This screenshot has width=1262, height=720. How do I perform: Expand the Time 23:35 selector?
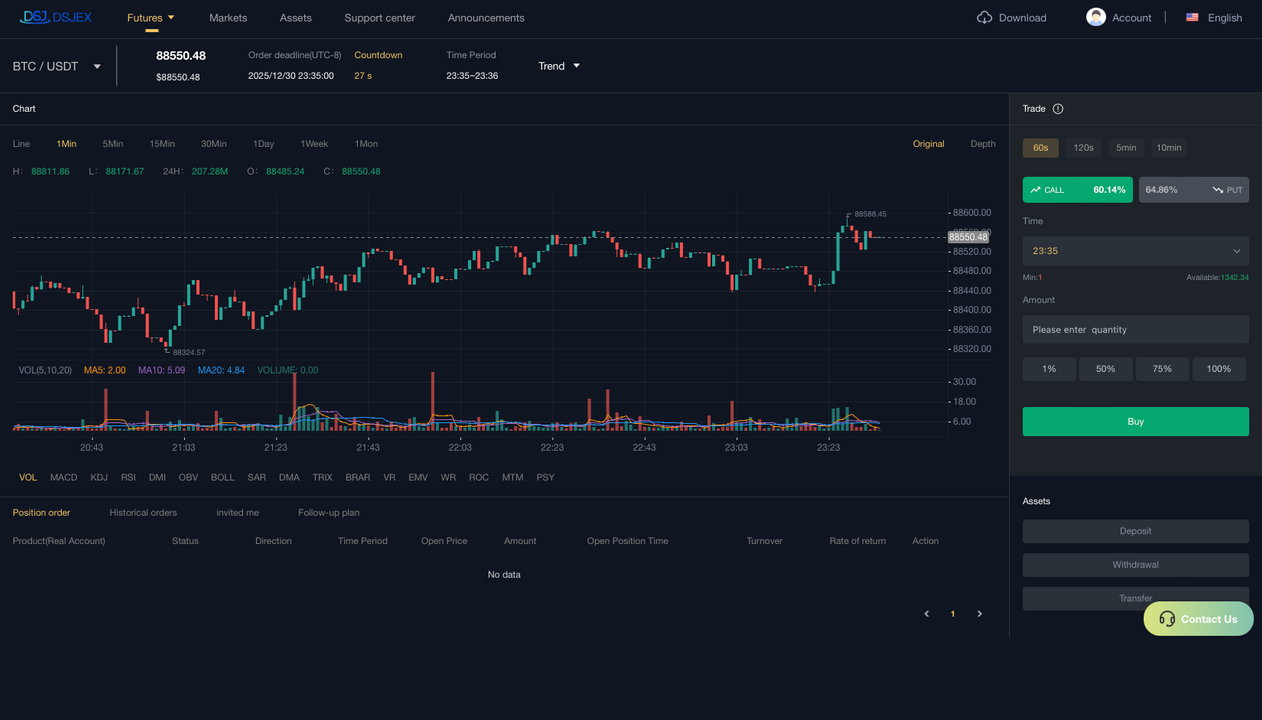point(1135,251)
